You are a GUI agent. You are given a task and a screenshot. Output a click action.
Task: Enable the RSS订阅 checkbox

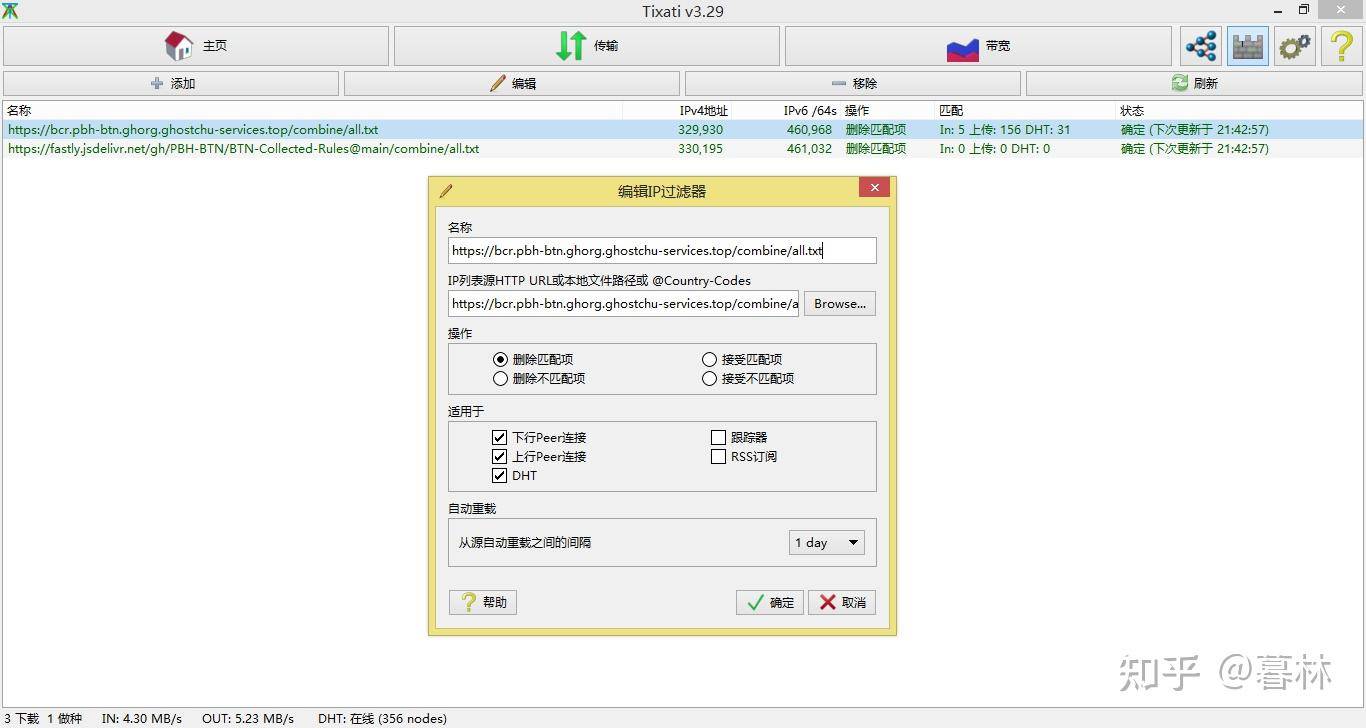(744, 456)
